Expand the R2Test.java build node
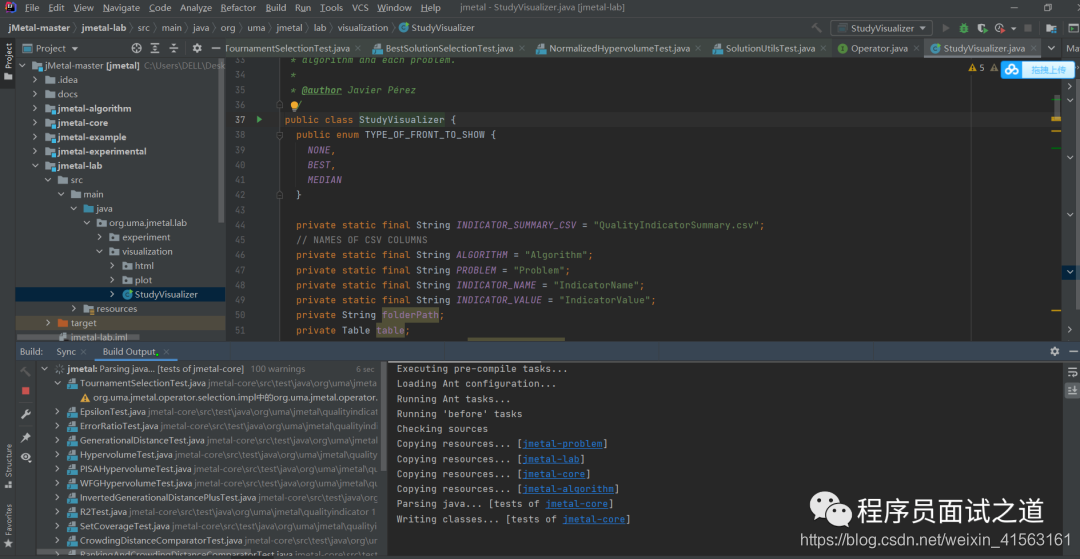Image resolution: width=1080 pixels, height=559 pixels. pyautogui.click(x=59, y=511)
